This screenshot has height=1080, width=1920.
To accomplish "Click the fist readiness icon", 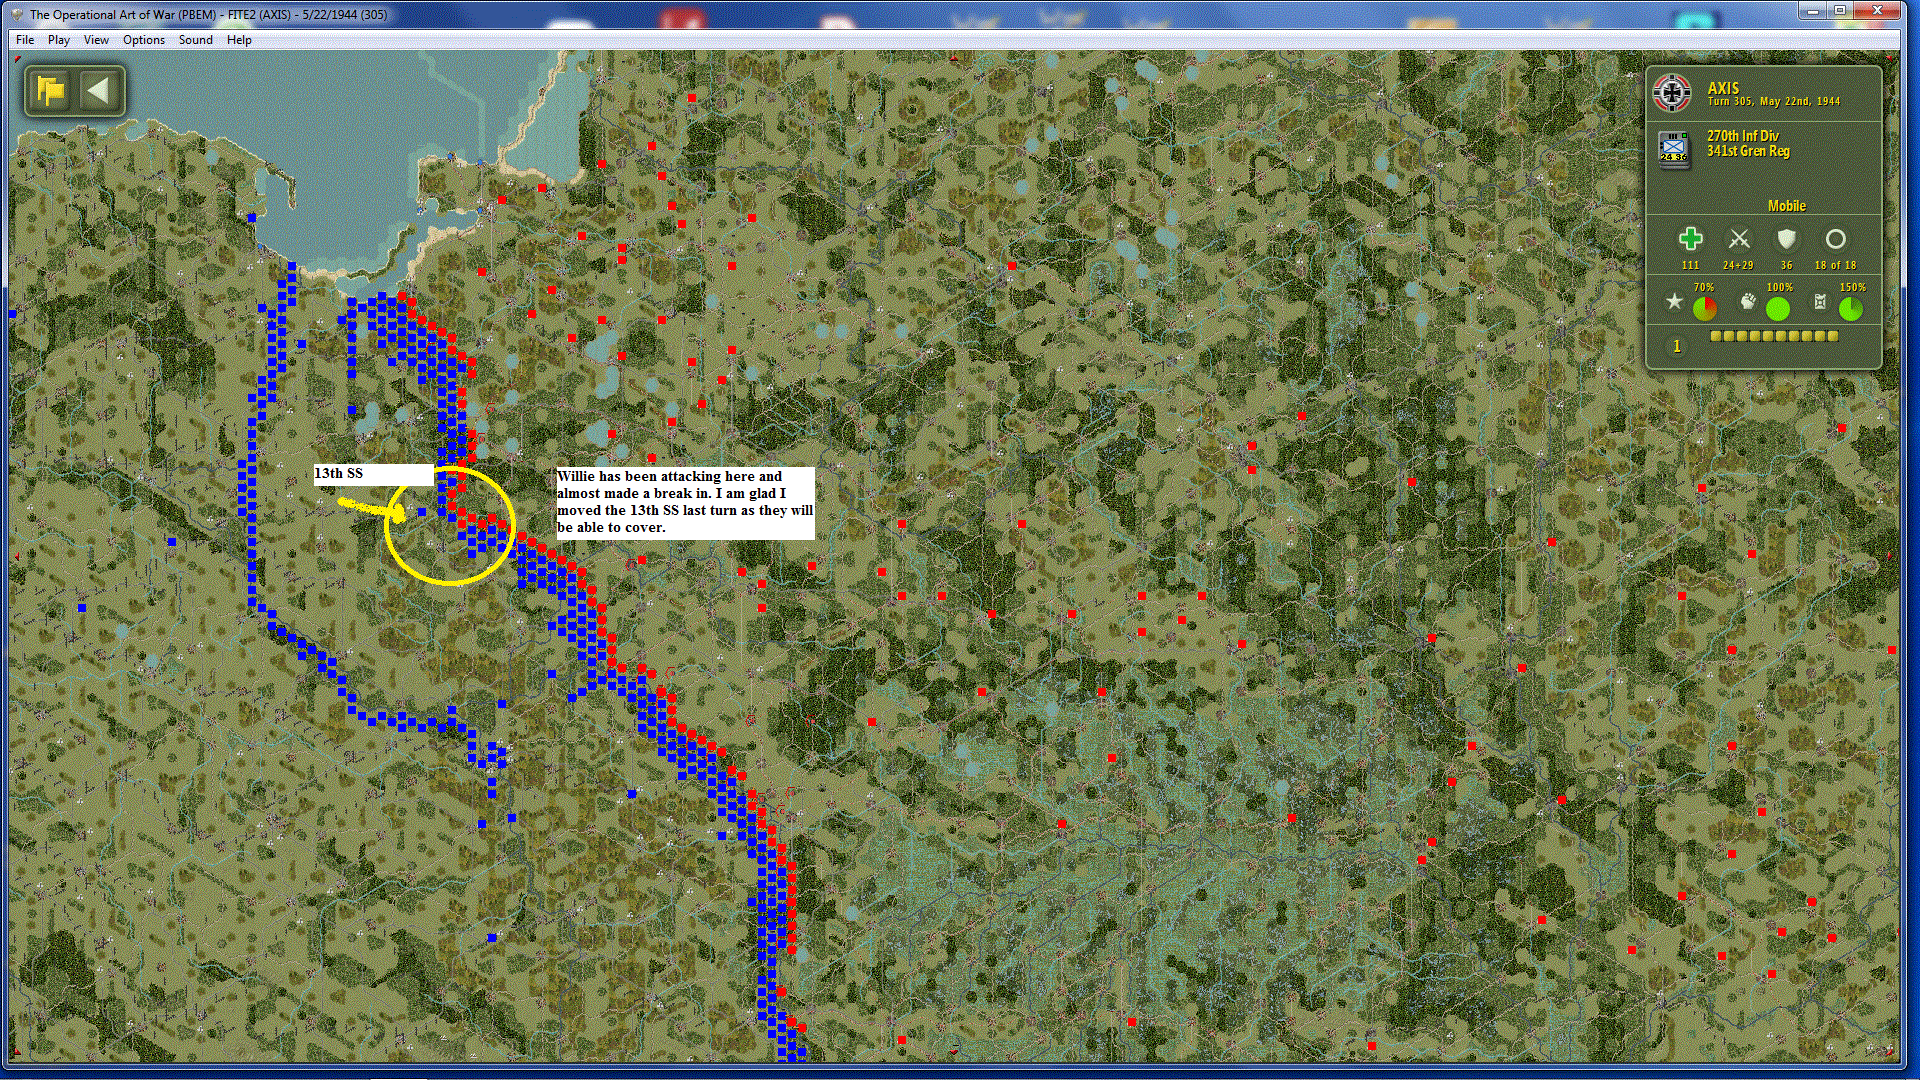I will click(1747, 301).
